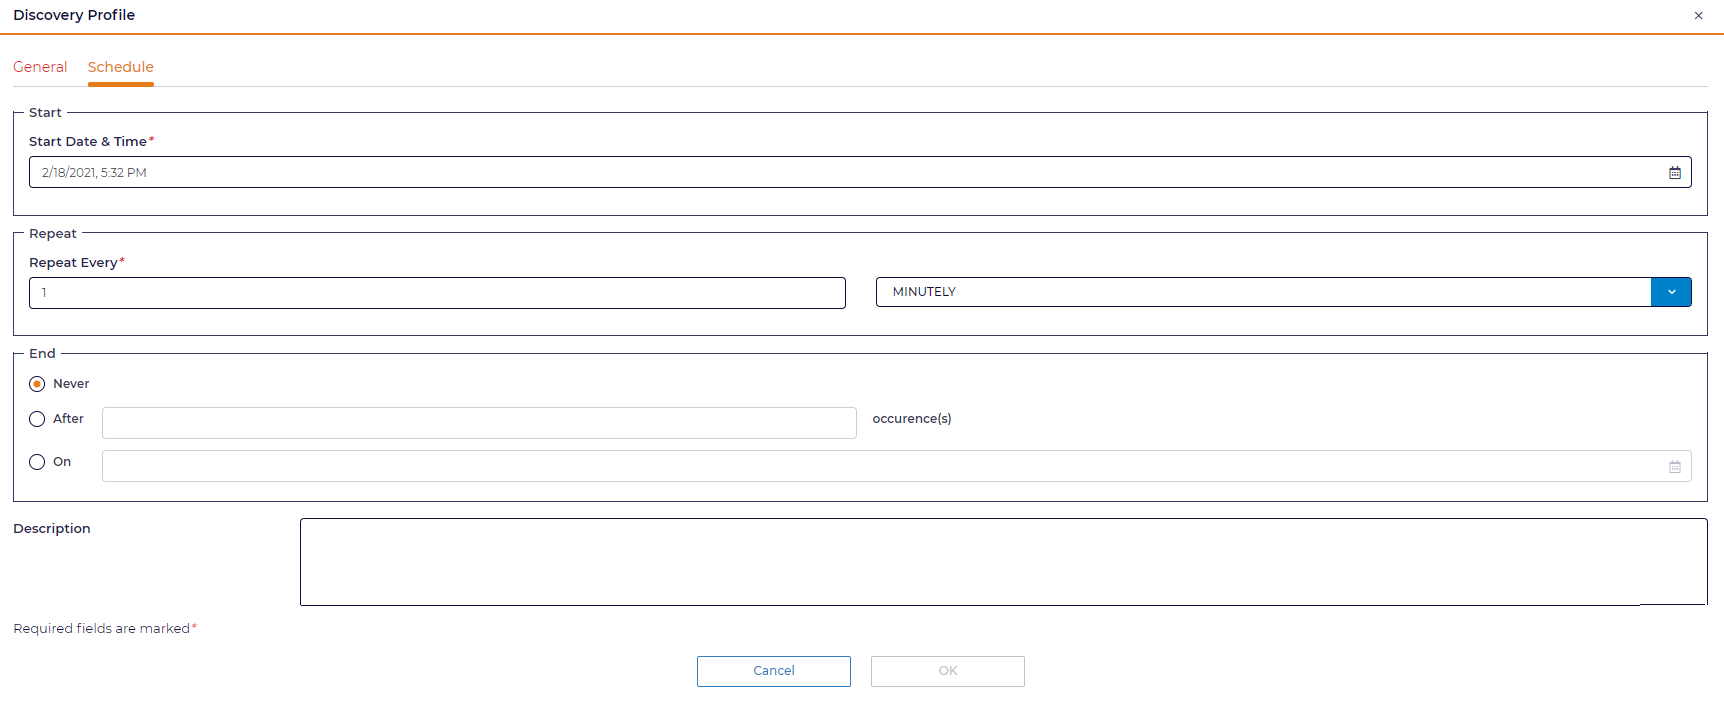Click the occurence(s) text

912,419
